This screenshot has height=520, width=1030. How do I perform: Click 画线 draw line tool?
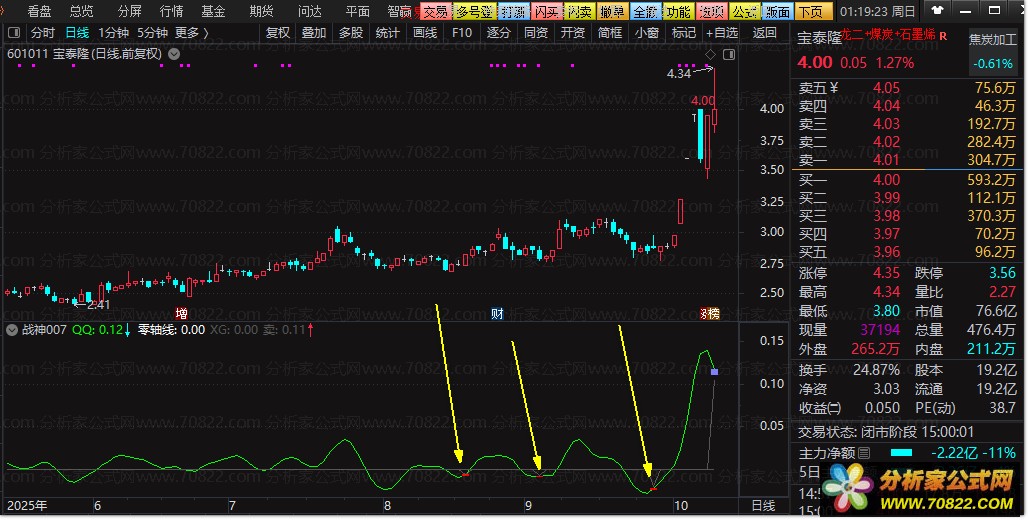click(425, 32)
